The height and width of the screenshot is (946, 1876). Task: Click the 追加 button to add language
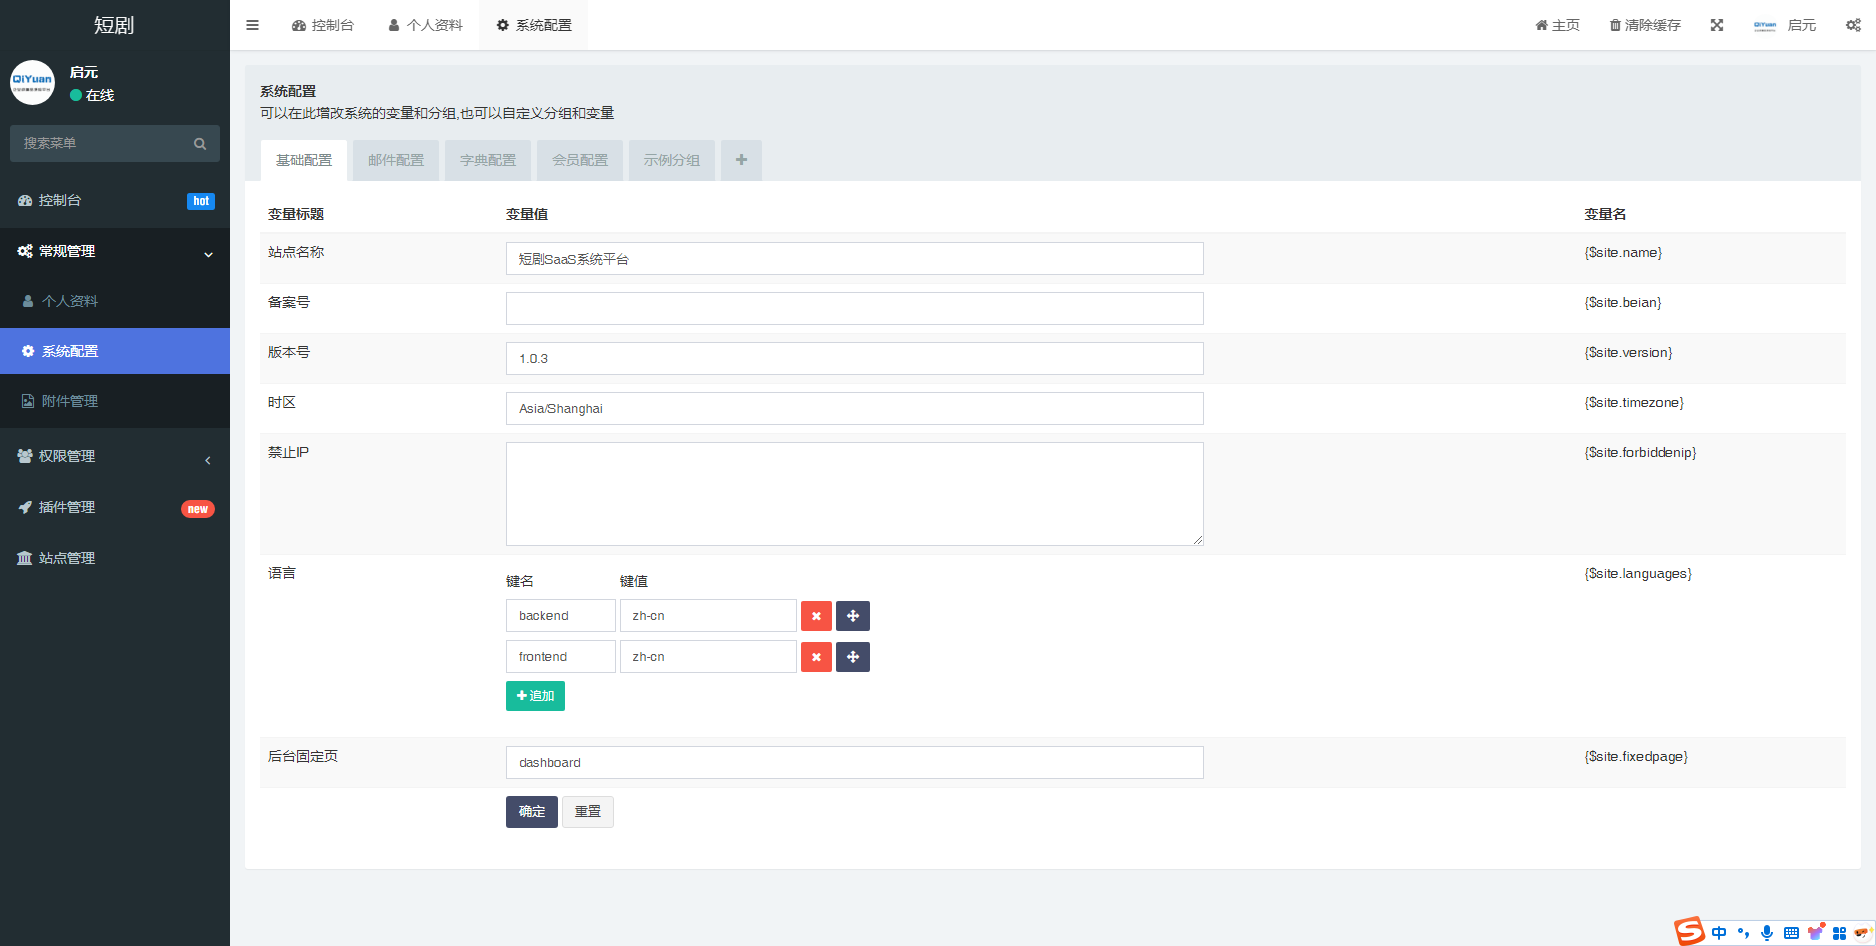point(535,696)
